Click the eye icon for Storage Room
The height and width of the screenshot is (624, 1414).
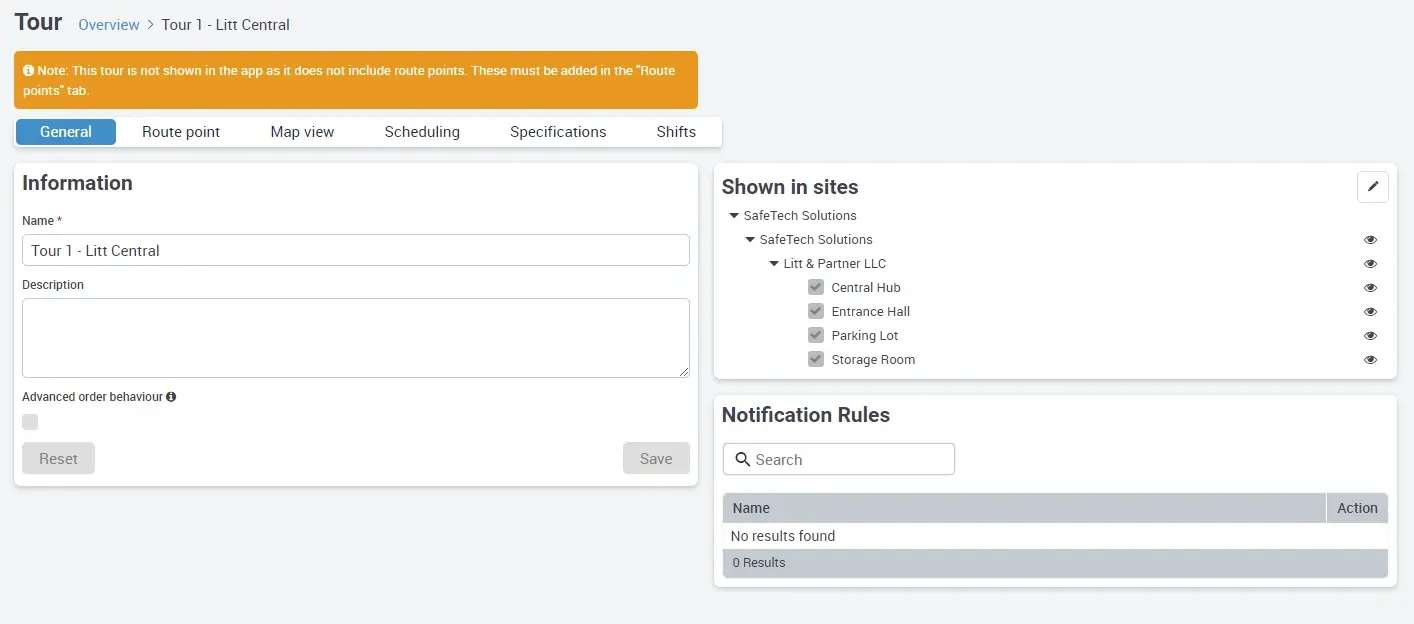click(1370, 360)
